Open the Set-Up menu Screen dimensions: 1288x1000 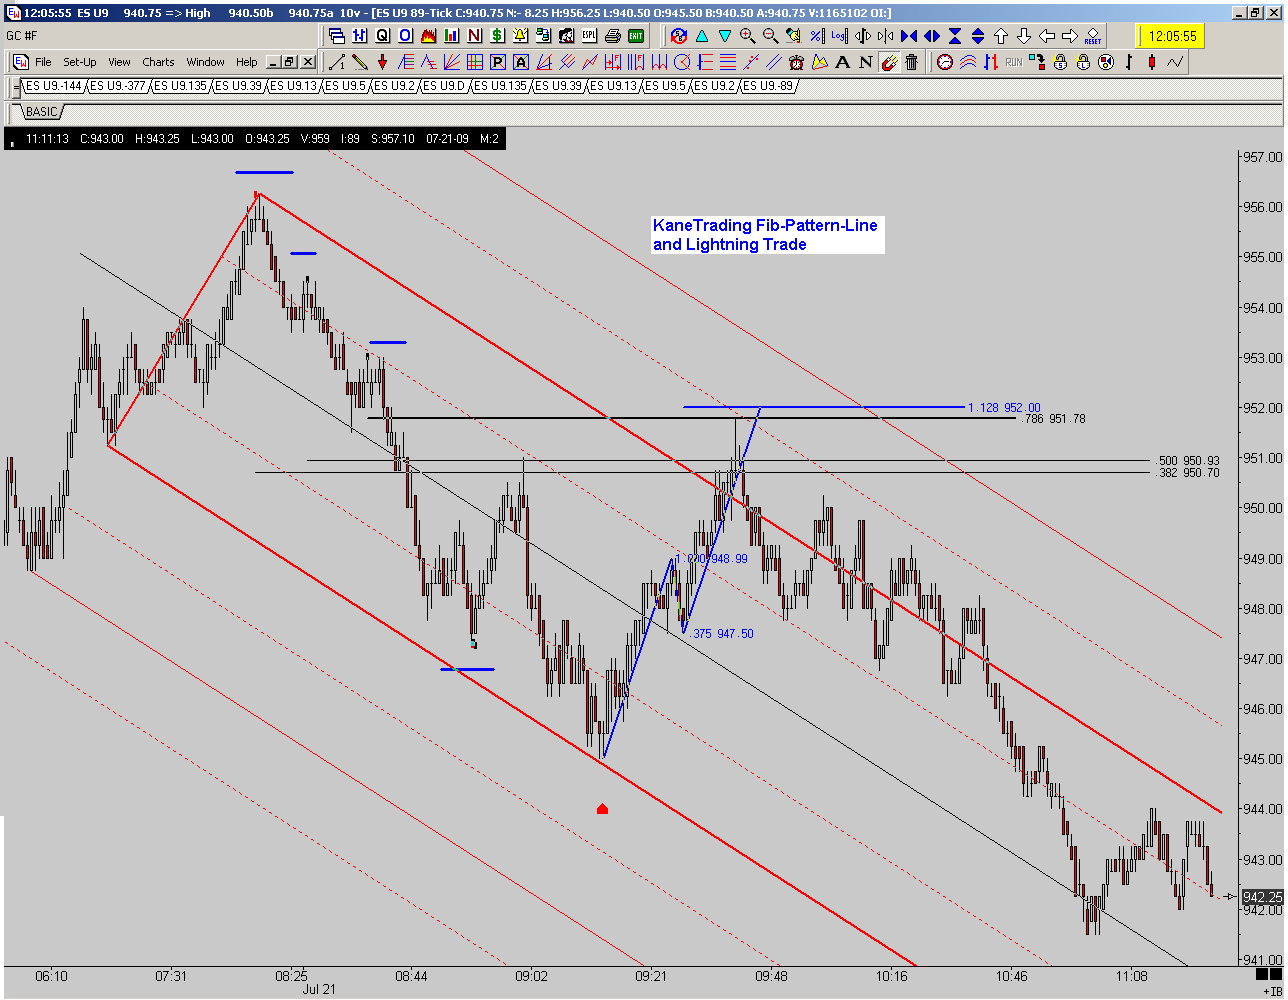pos(80,62)
